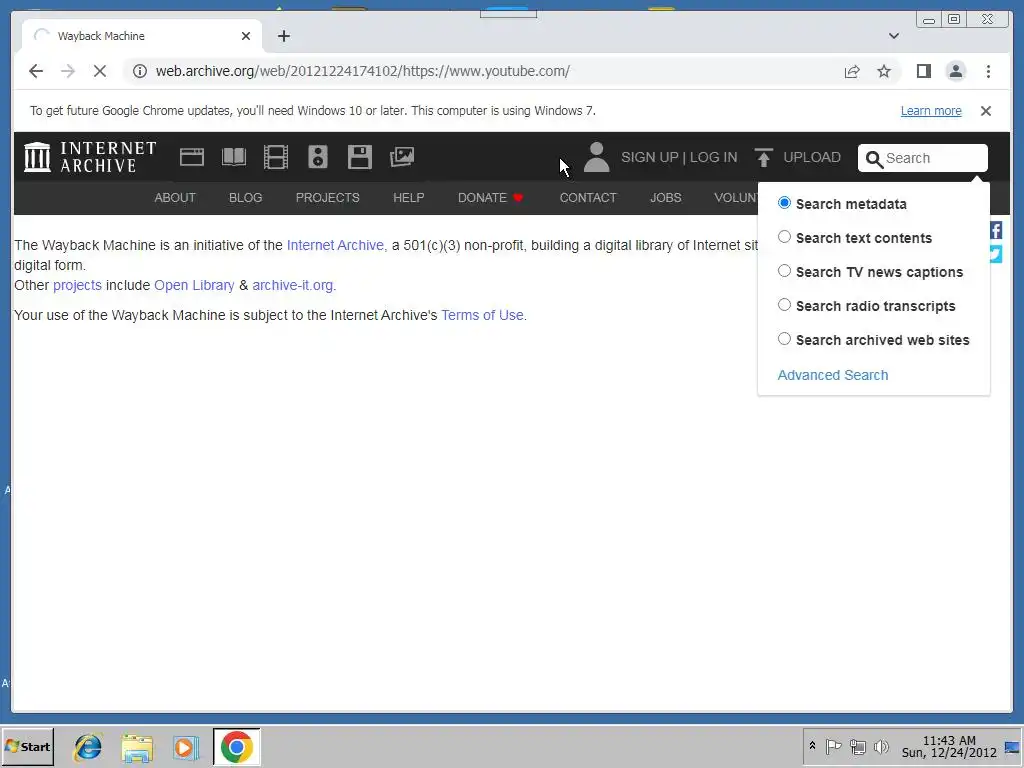Open the BLOG menu item
This screenshot has height=768, width=1024.
[246, 198]
